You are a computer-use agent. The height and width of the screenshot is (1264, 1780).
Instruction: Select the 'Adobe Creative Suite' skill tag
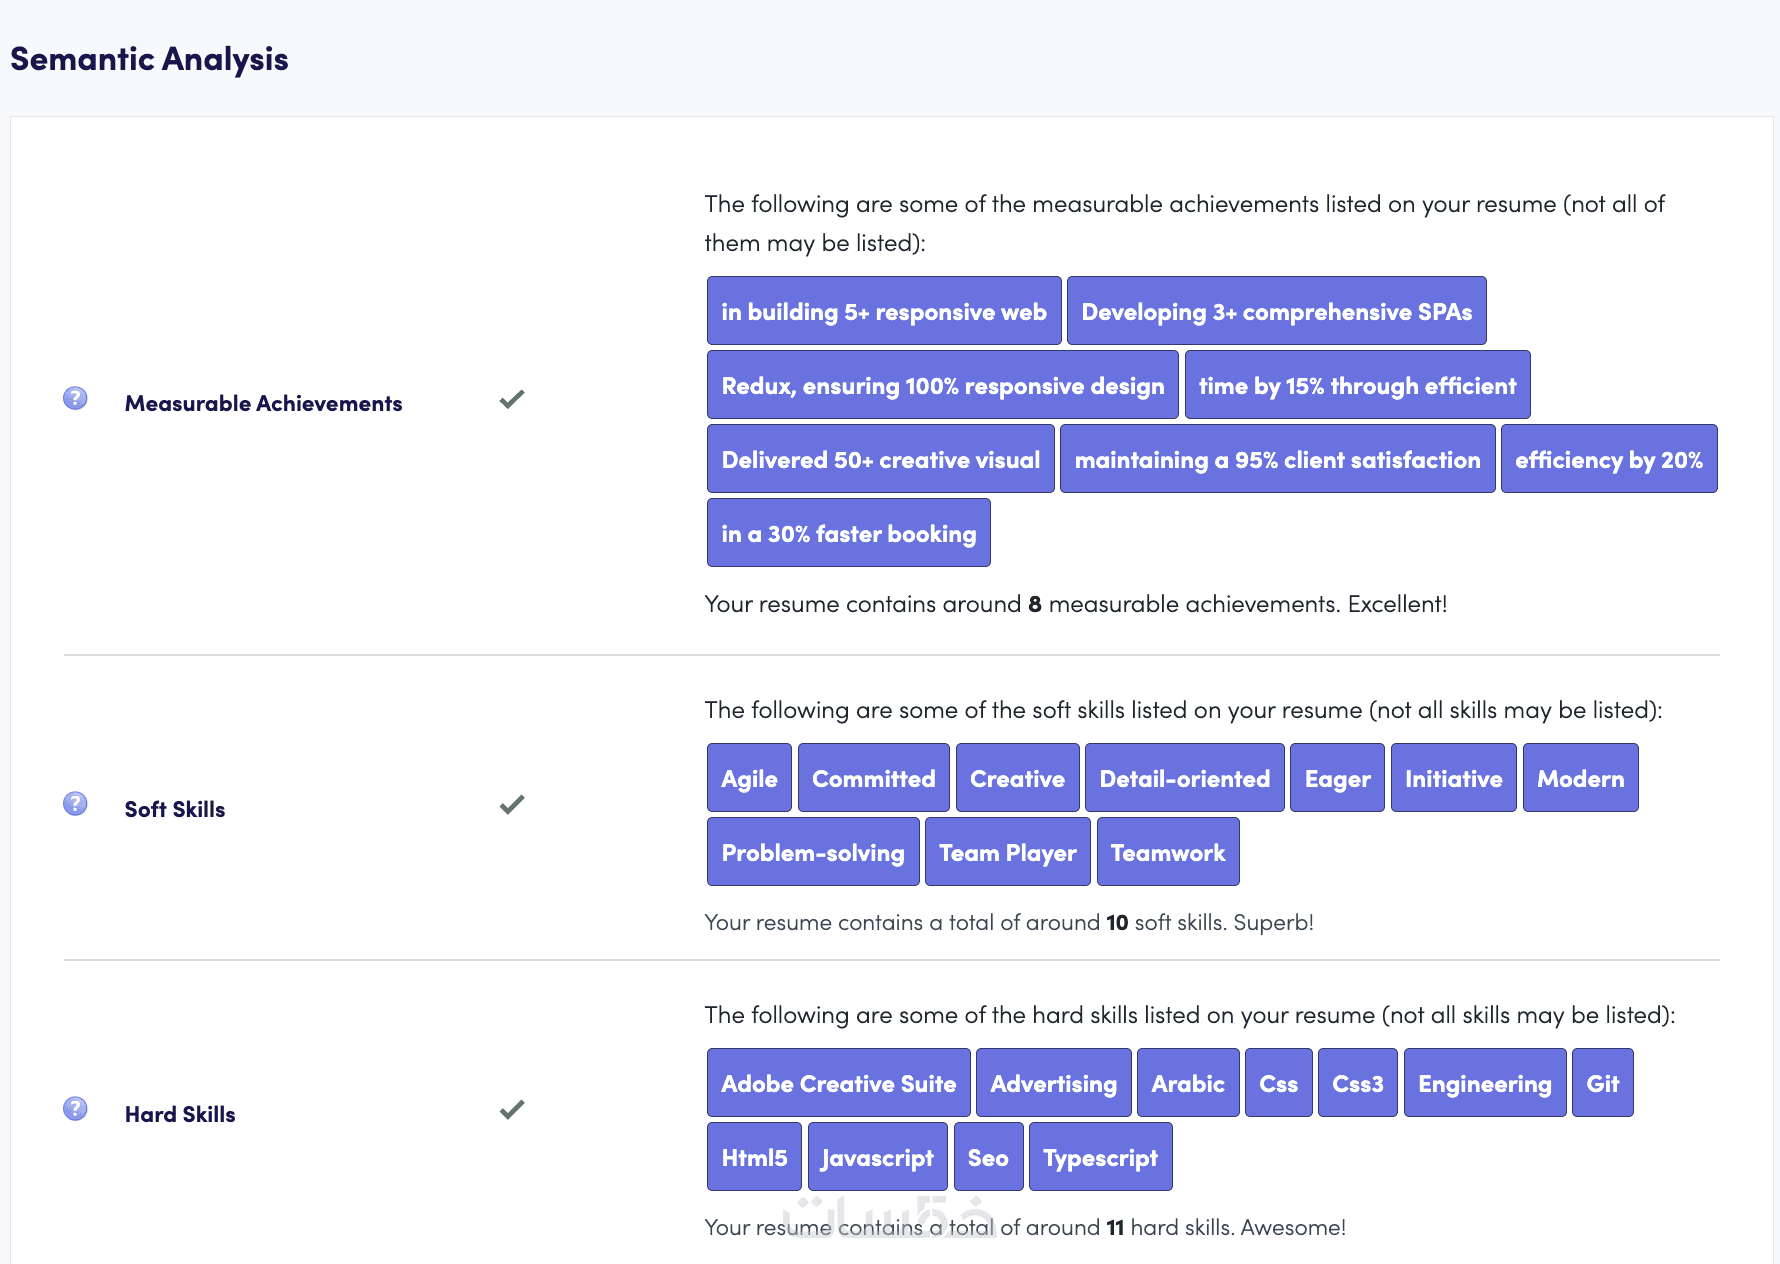click(838, 1083)
